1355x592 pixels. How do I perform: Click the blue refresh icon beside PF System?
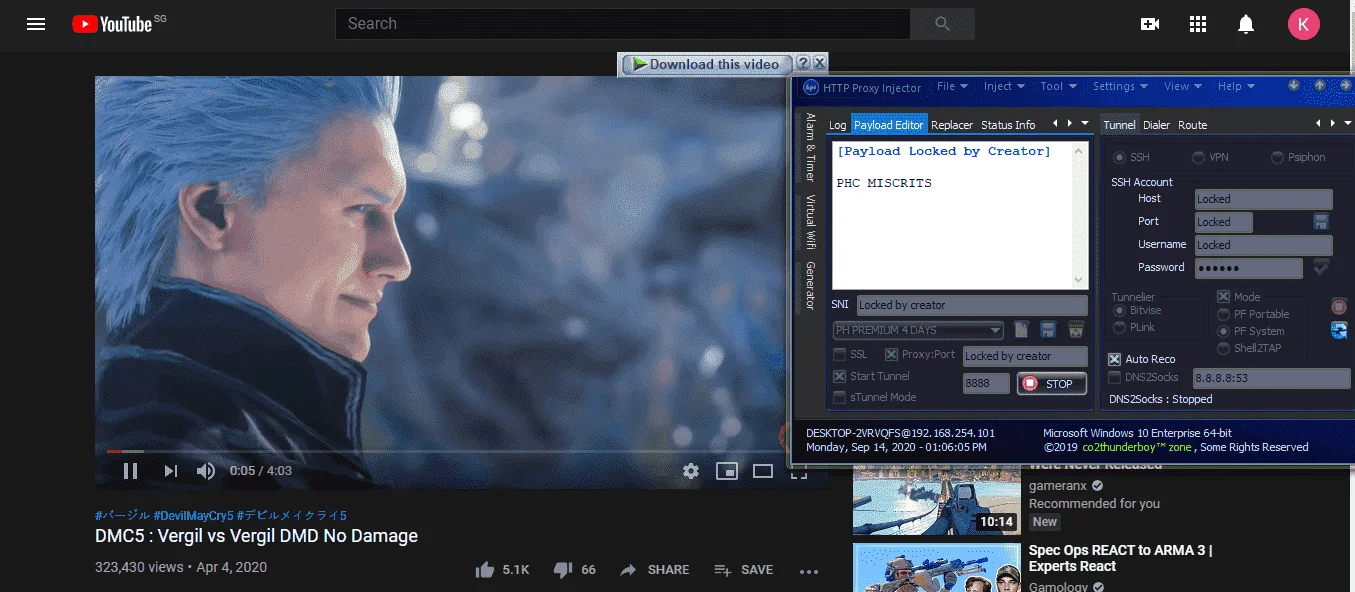click(x=1340, y=331)
